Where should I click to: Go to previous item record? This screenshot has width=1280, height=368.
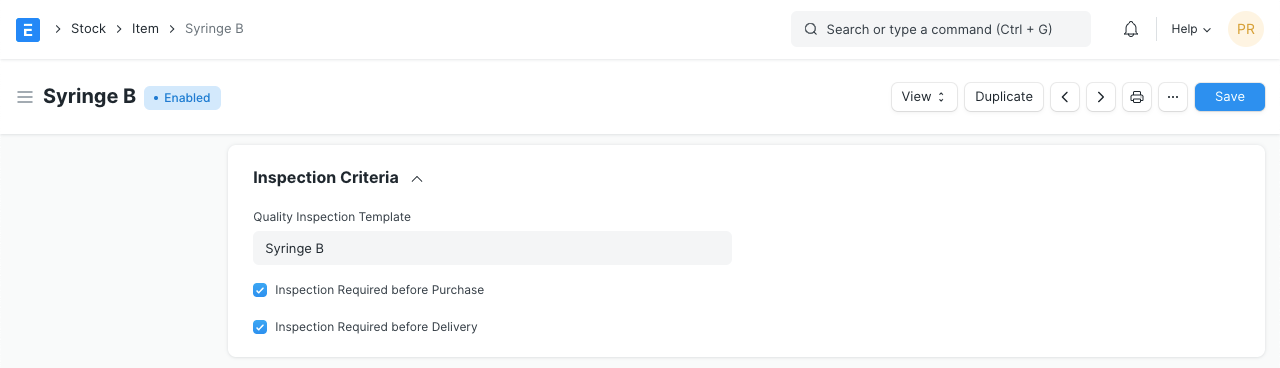coord(1065,97)
